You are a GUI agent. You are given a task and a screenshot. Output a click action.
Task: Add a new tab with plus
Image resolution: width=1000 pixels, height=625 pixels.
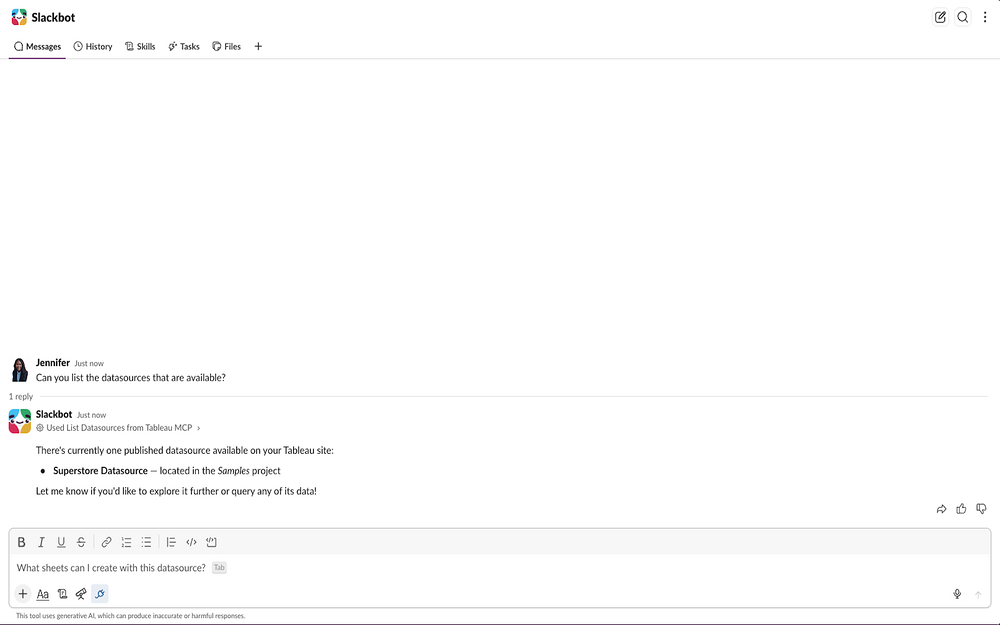258,47
